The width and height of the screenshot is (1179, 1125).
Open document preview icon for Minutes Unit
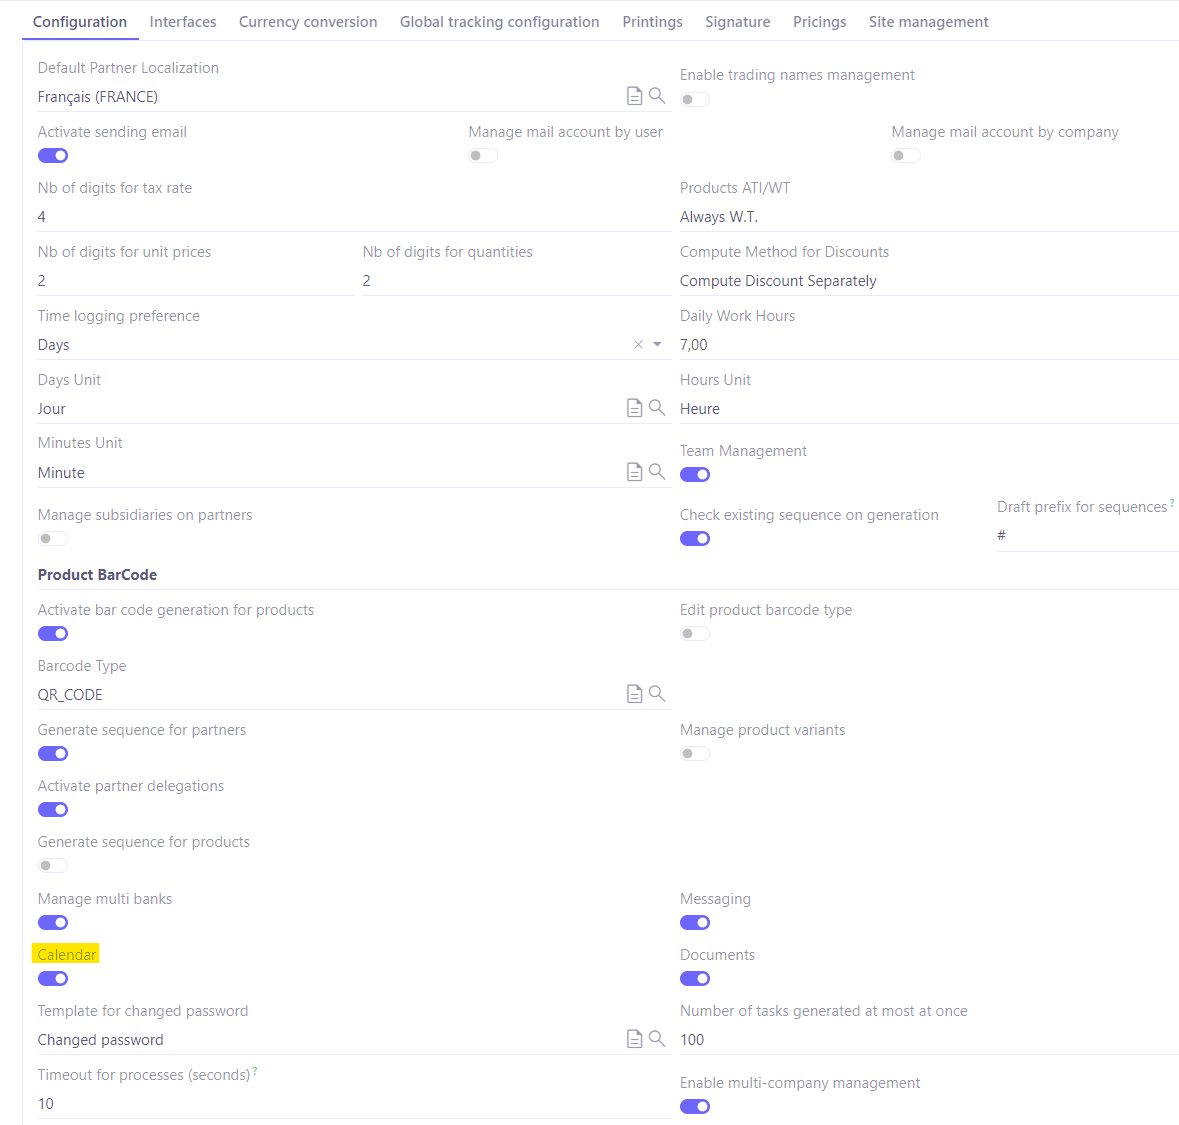[x=634, y=471]
